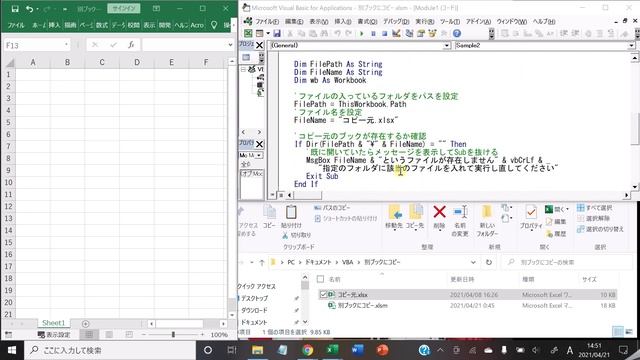Click the Windows Start button
The image size is (640, 360).
click(x=12, y=350)
